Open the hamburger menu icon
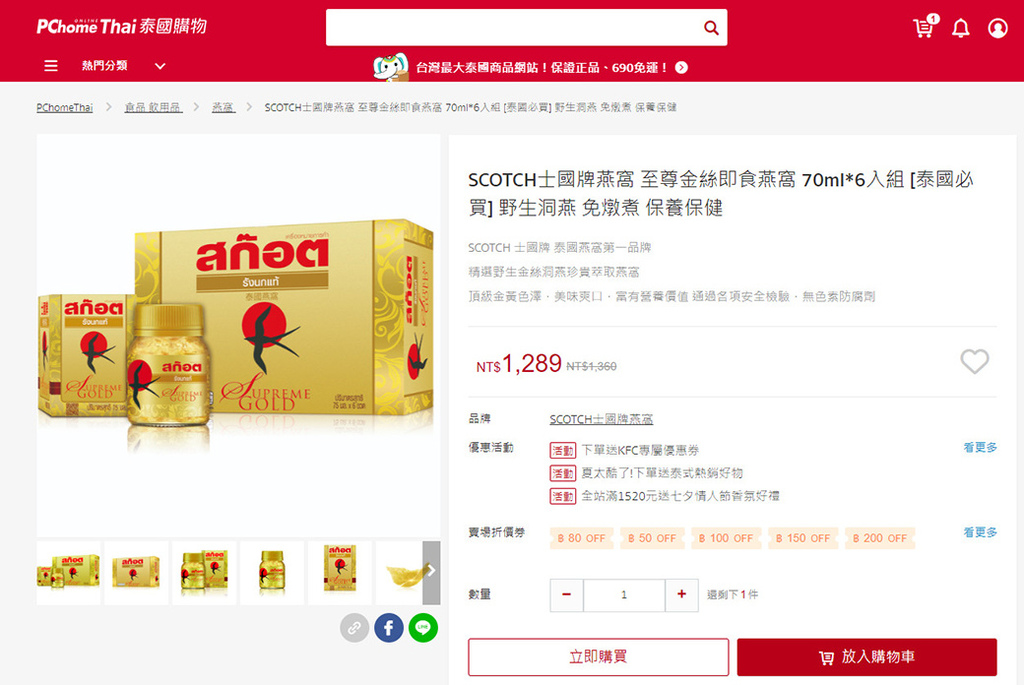The width and height of the screenshot is (1024, 685). (x=51, y=66)
